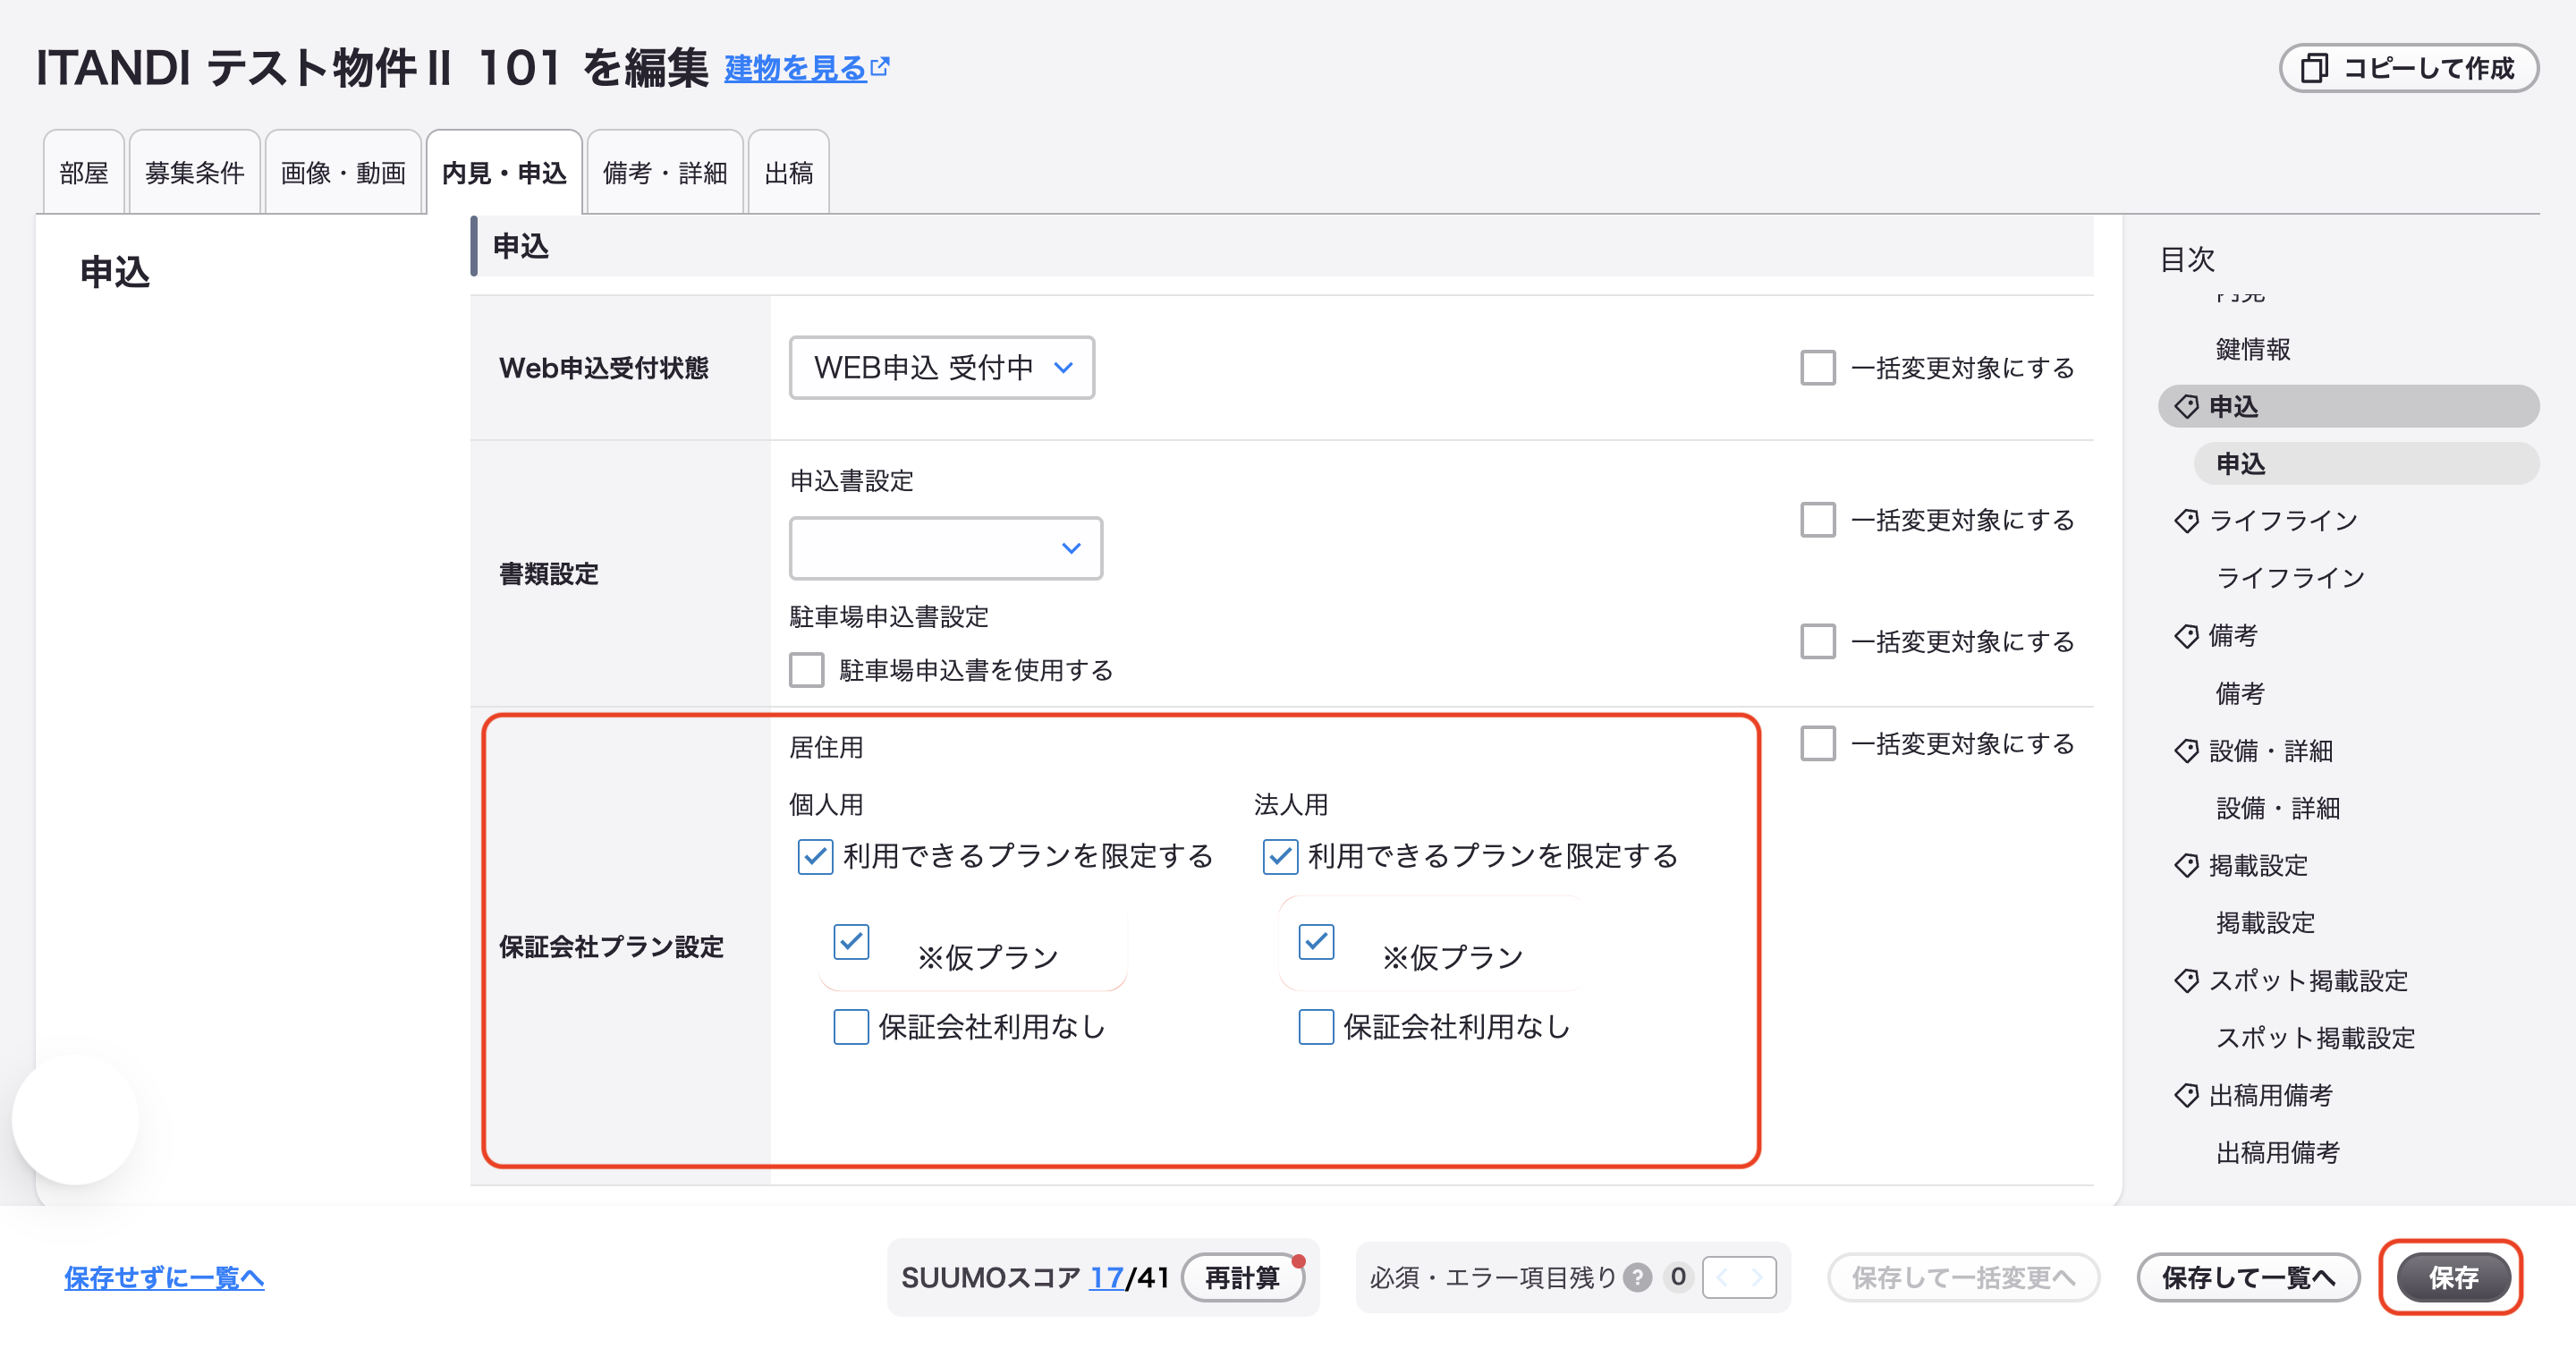Image resolution: width=2576 pixels, height=1349 pixels.
Task: Select the 内見・申込 tab
Action: coord(504,173)
